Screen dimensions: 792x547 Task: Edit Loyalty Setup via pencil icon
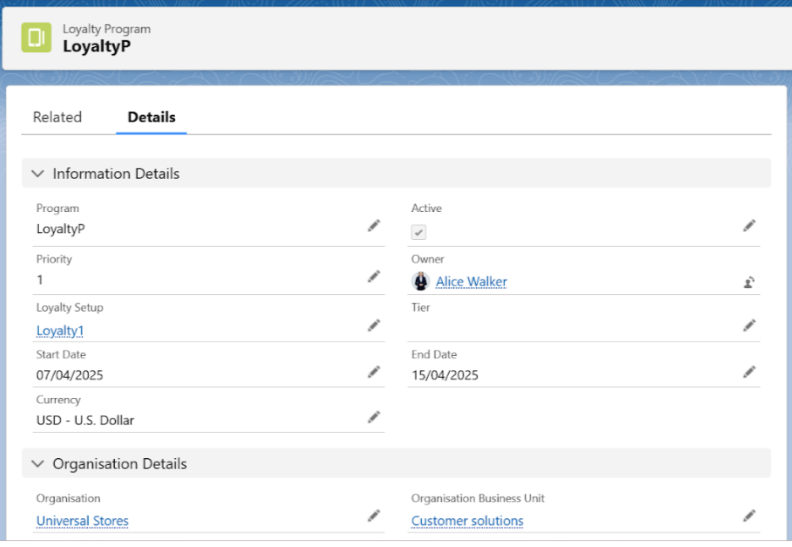pyautogui.click(x=374, y=325)
